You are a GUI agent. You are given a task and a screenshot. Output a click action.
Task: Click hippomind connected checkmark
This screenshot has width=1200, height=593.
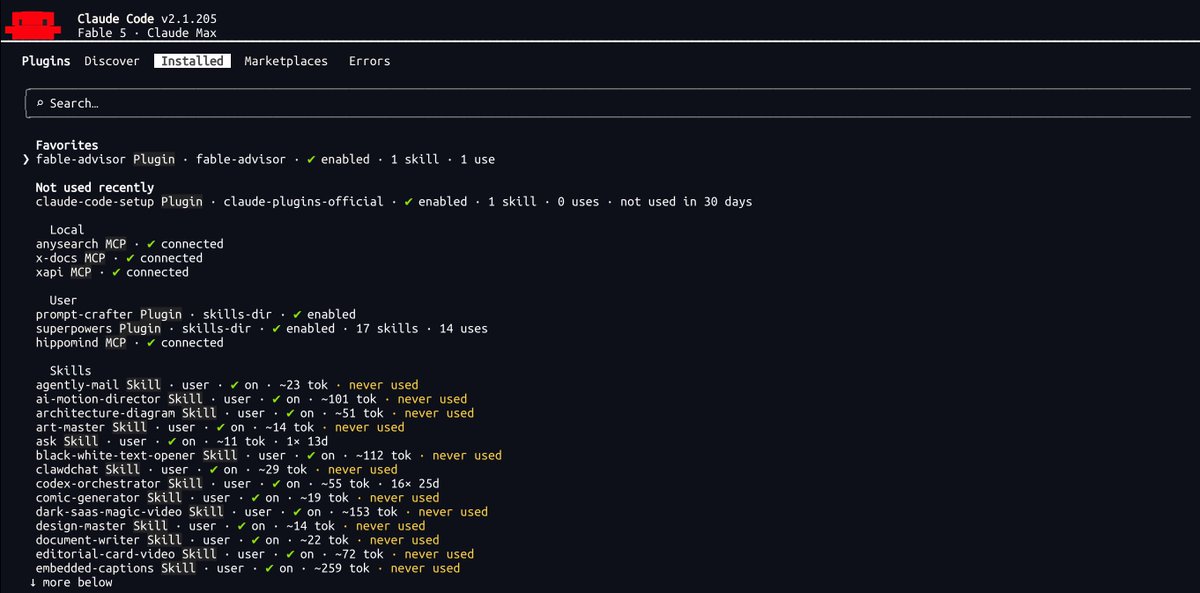[x=151, y=342]
